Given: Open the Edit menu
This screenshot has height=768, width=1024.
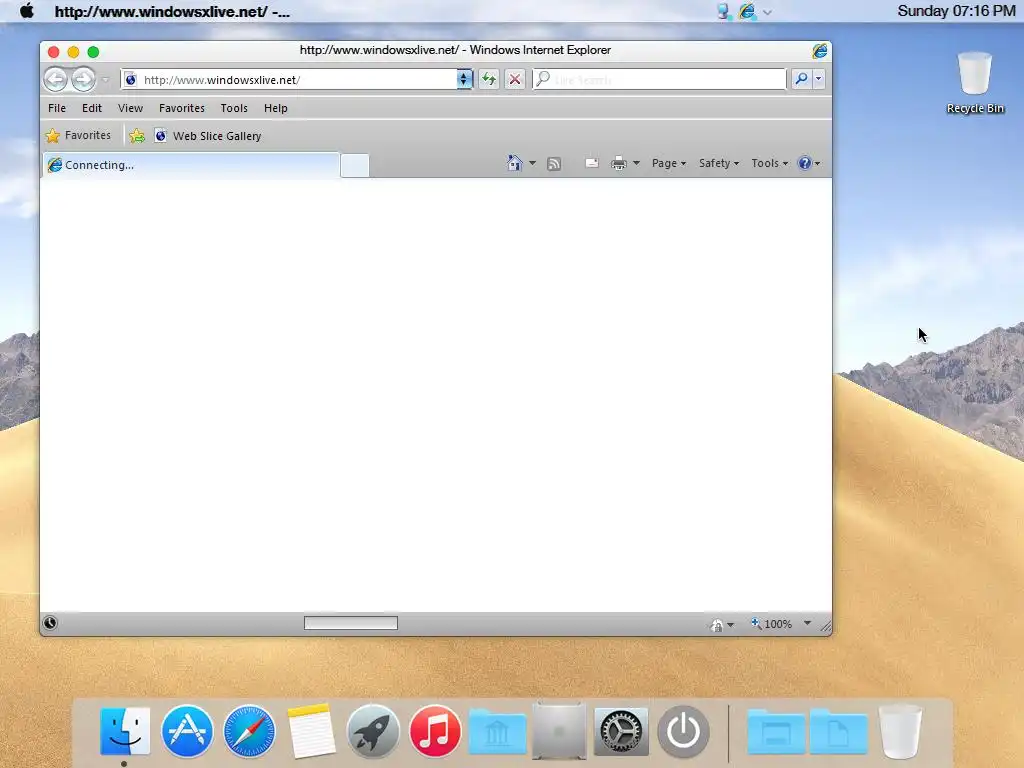Looking at the screenshot, I should coord(91,108).
